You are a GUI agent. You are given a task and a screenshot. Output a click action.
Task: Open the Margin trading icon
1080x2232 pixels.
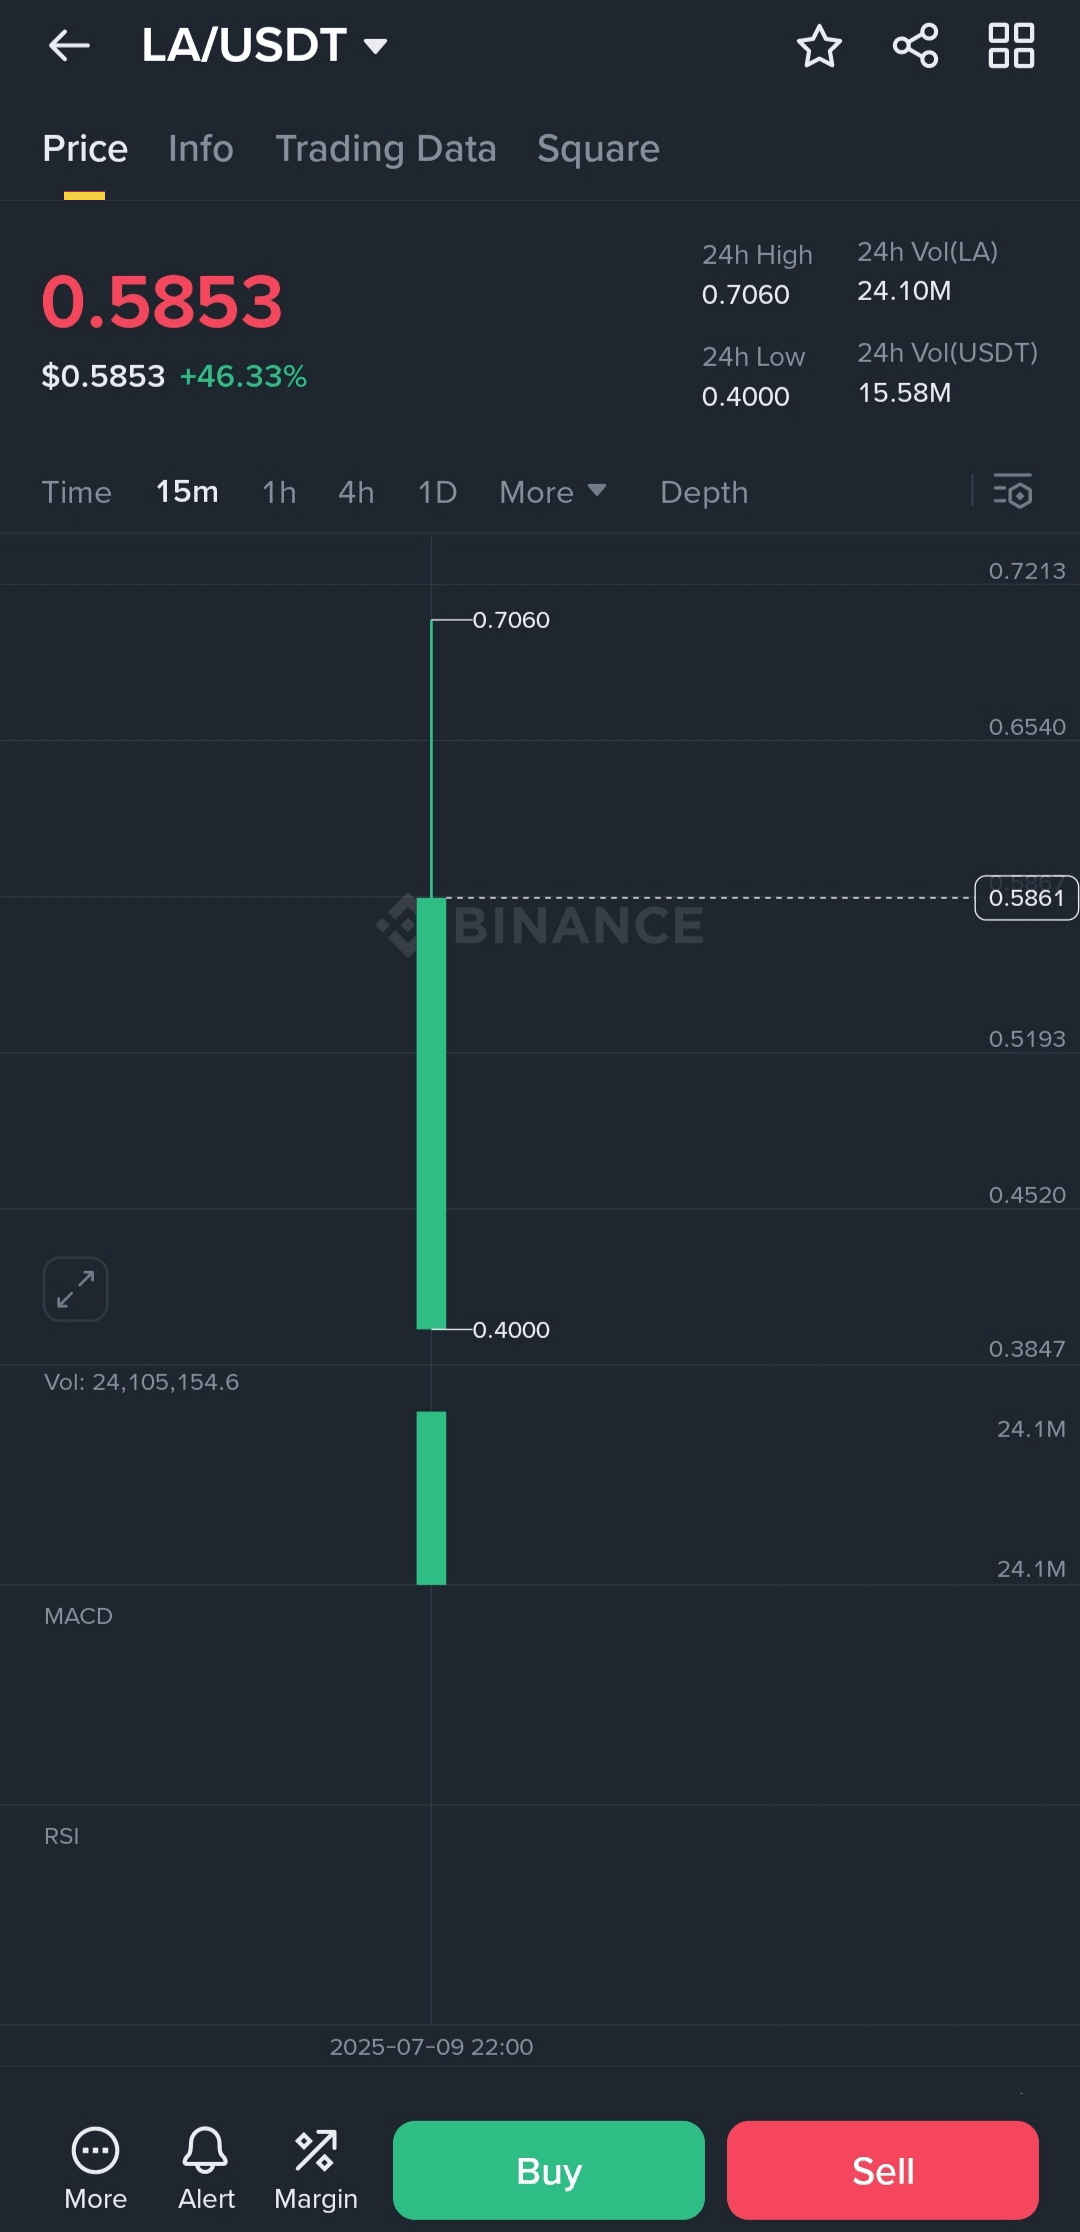[x=315, y=2150]
